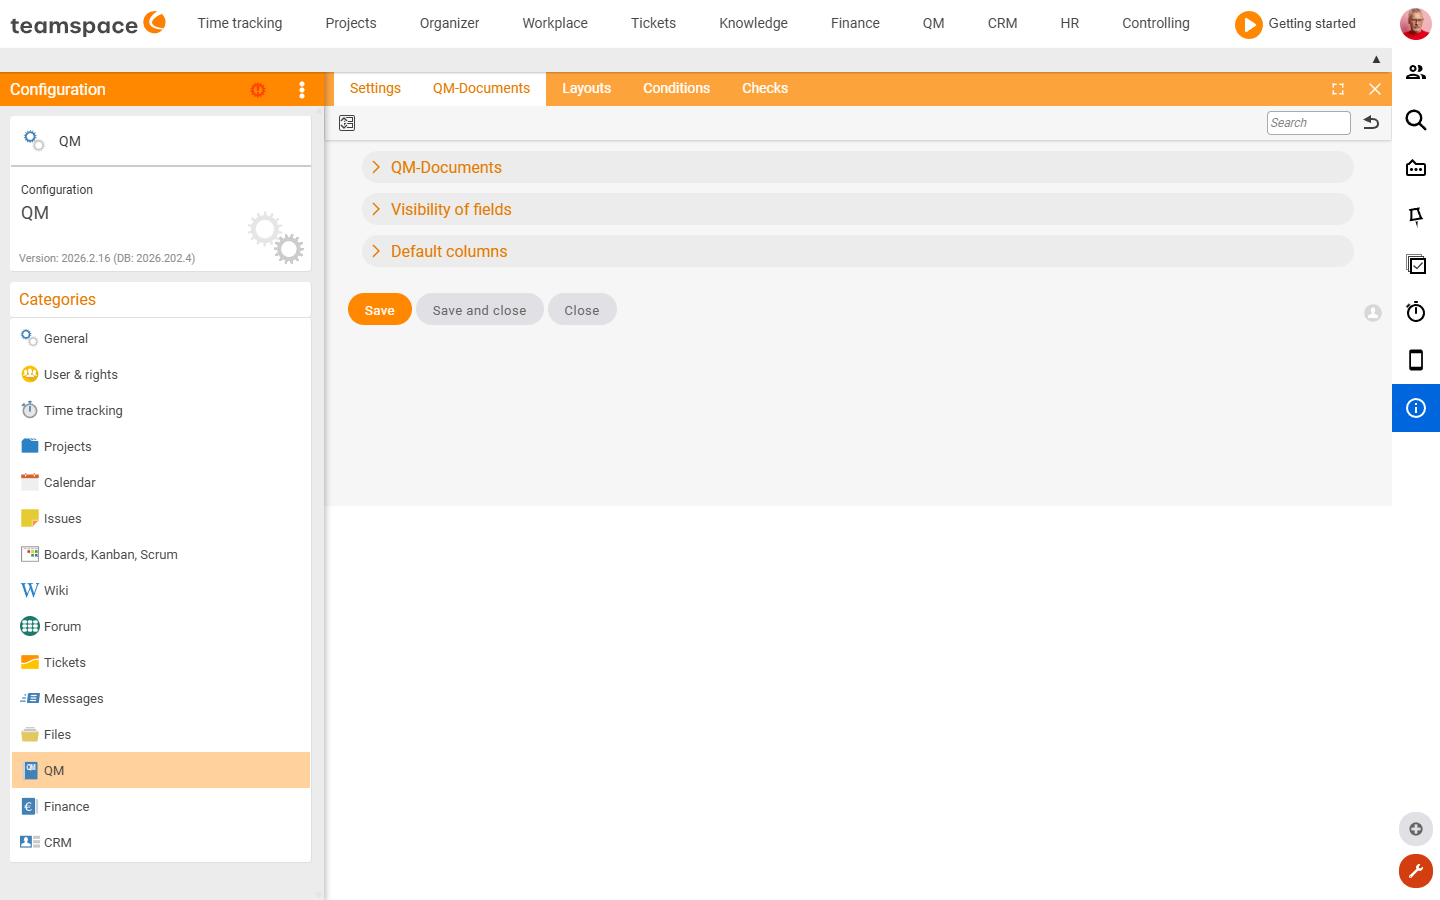Collapse top bar with up arrow
The width and height of the screenshot is (1440, 900).
click(x=1376, y=60)
